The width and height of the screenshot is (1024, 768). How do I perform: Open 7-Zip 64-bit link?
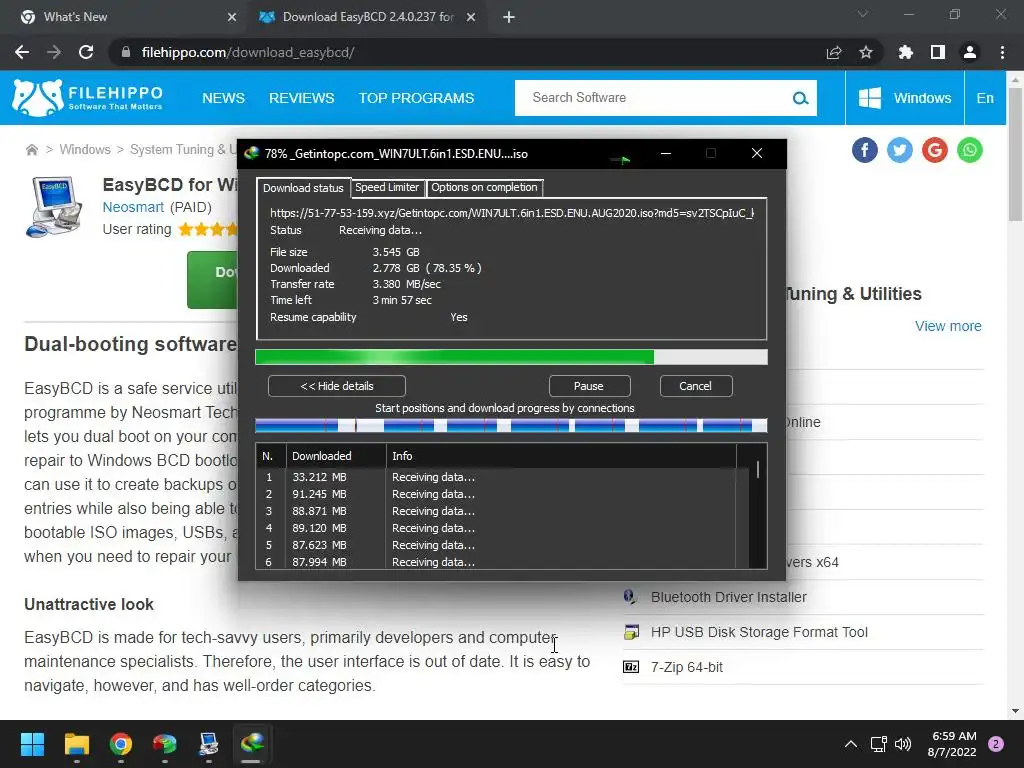686,667
